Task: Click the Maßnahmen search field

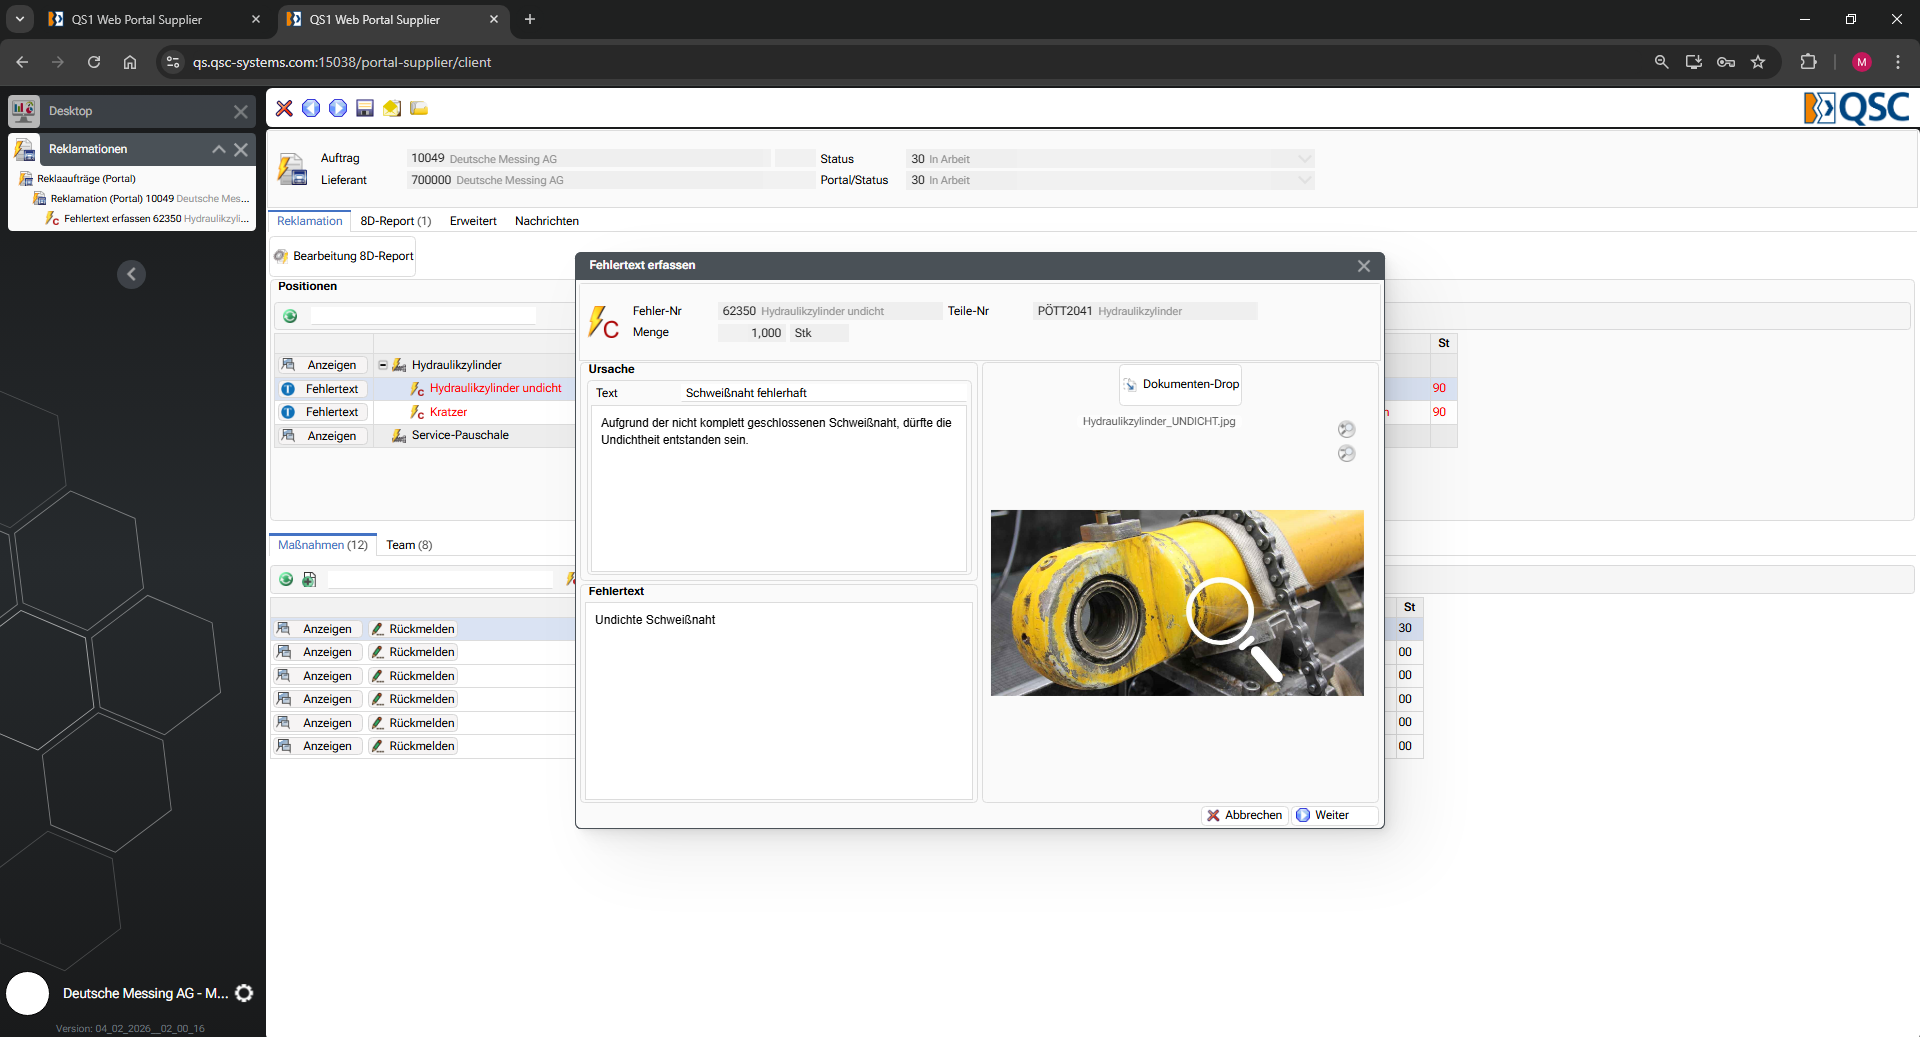Action: [x=440, y=579]
